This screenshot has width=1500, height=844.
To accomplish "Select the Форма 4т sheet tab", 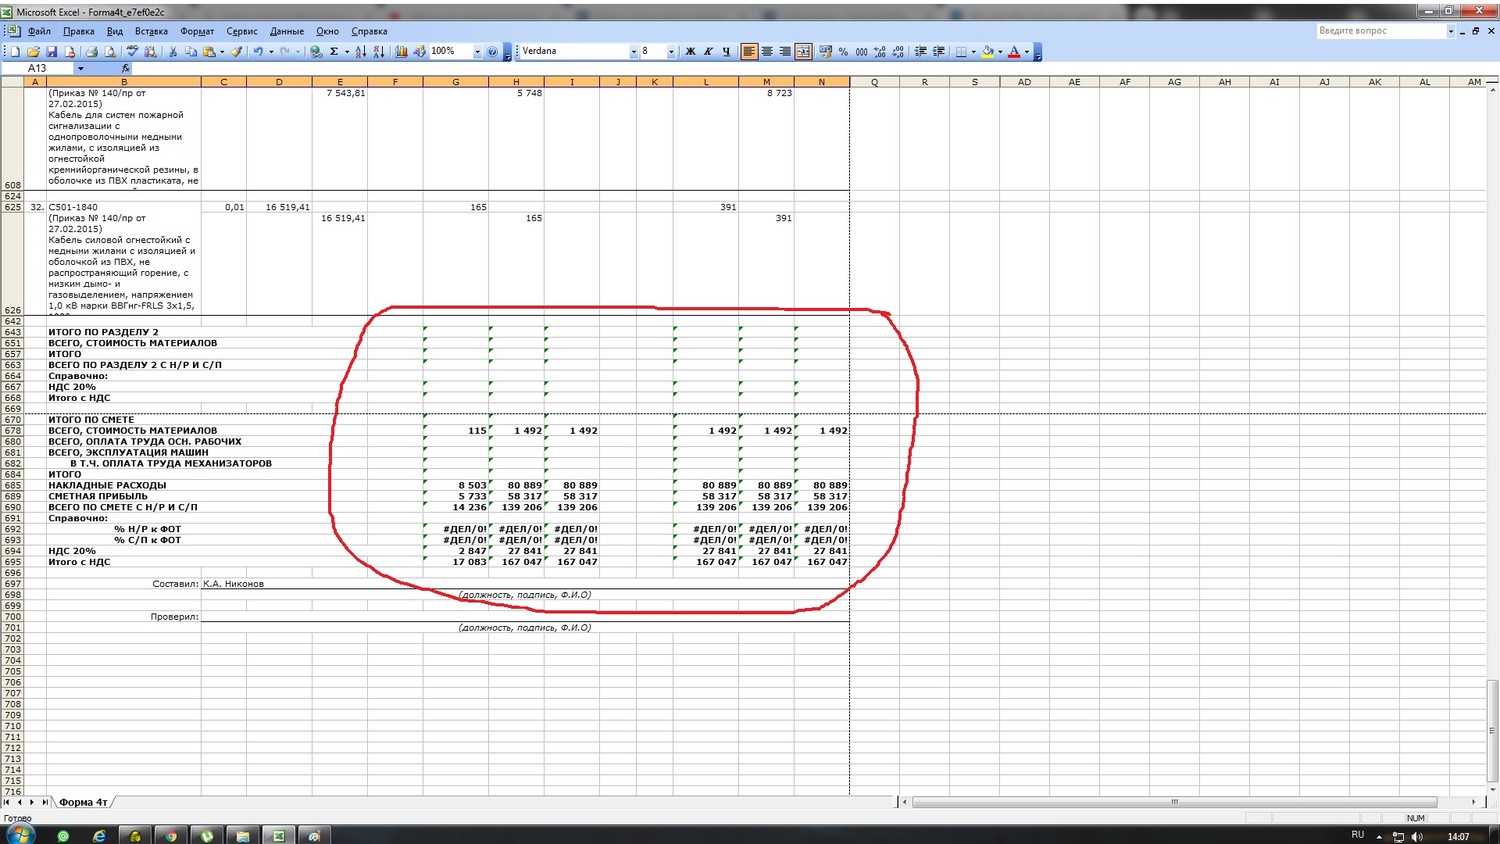I will pyautogui.click(x=83, y=802).
